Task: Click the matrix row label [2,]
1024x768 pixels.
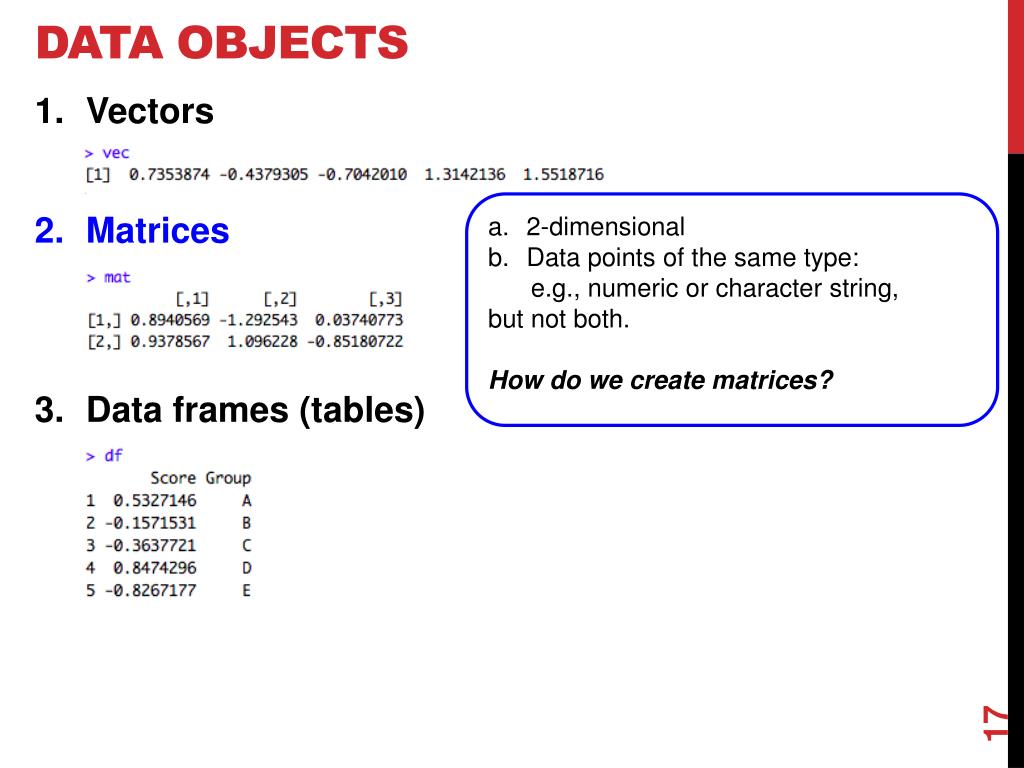Action: click(104, 342)
